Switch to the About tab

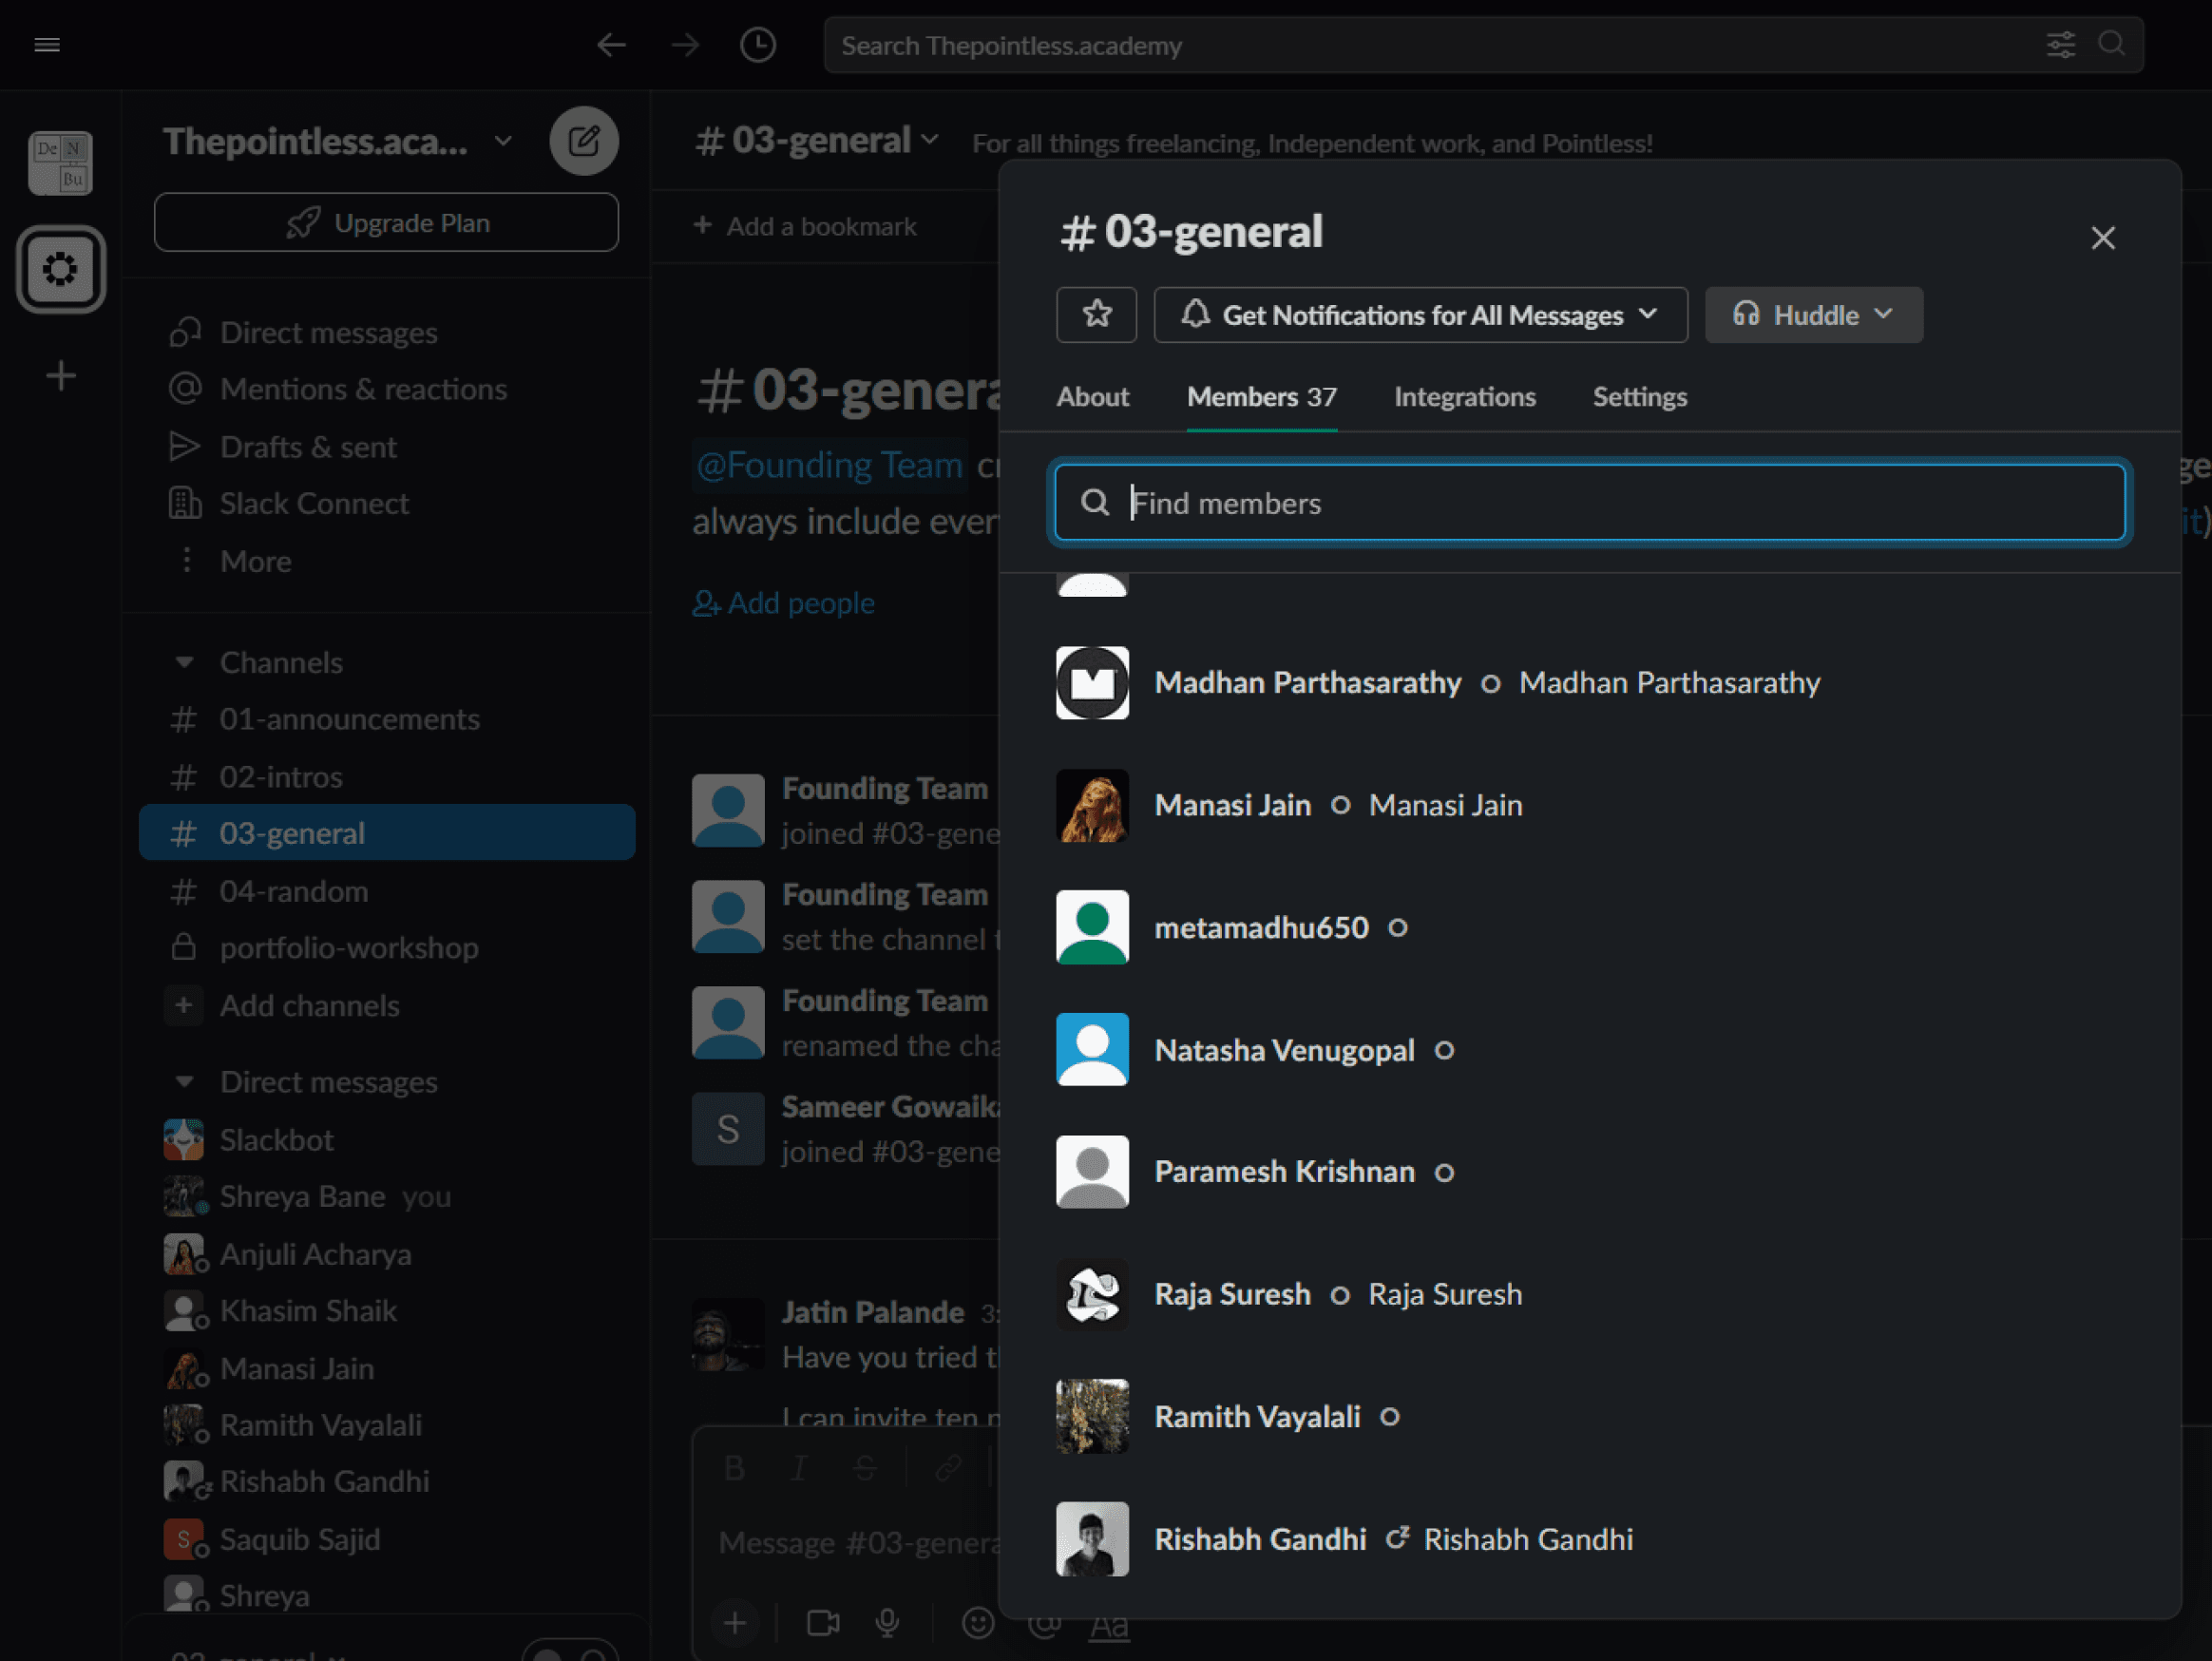tap(1092, 397)
